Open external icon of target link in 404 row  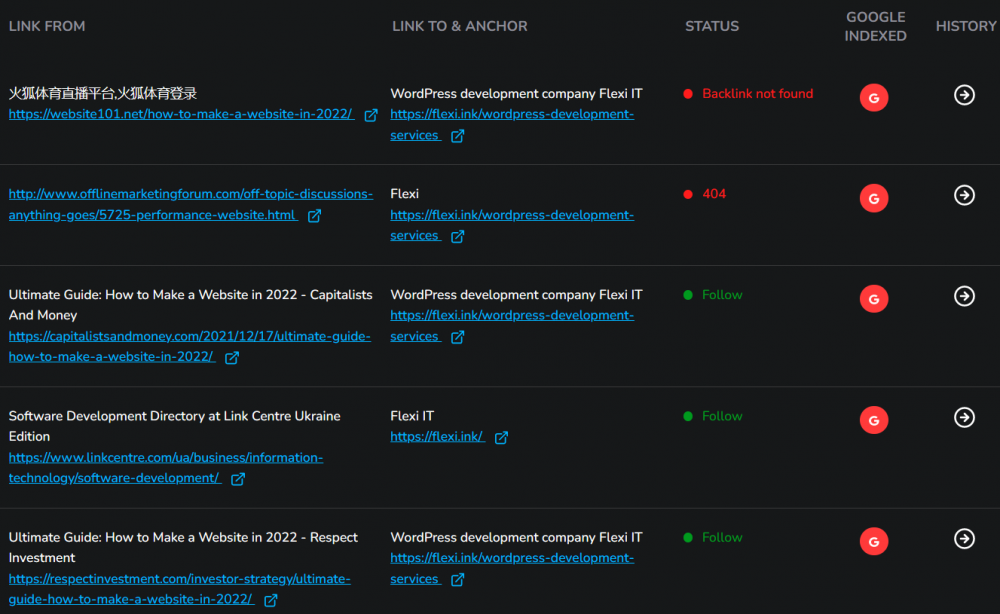(457, 237)
